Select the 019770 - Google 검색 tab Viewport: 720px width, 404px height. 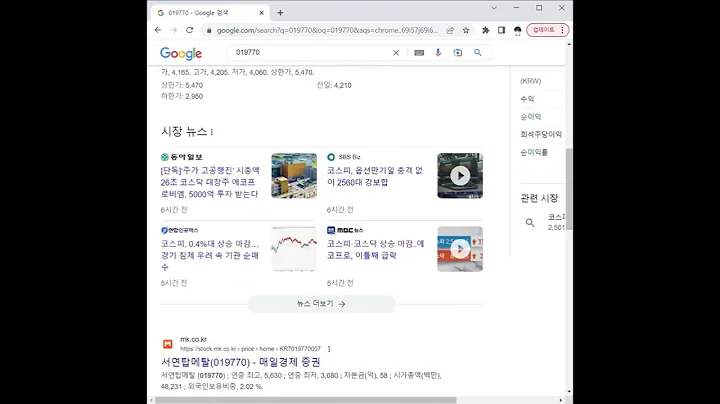[x=210, y=13]
